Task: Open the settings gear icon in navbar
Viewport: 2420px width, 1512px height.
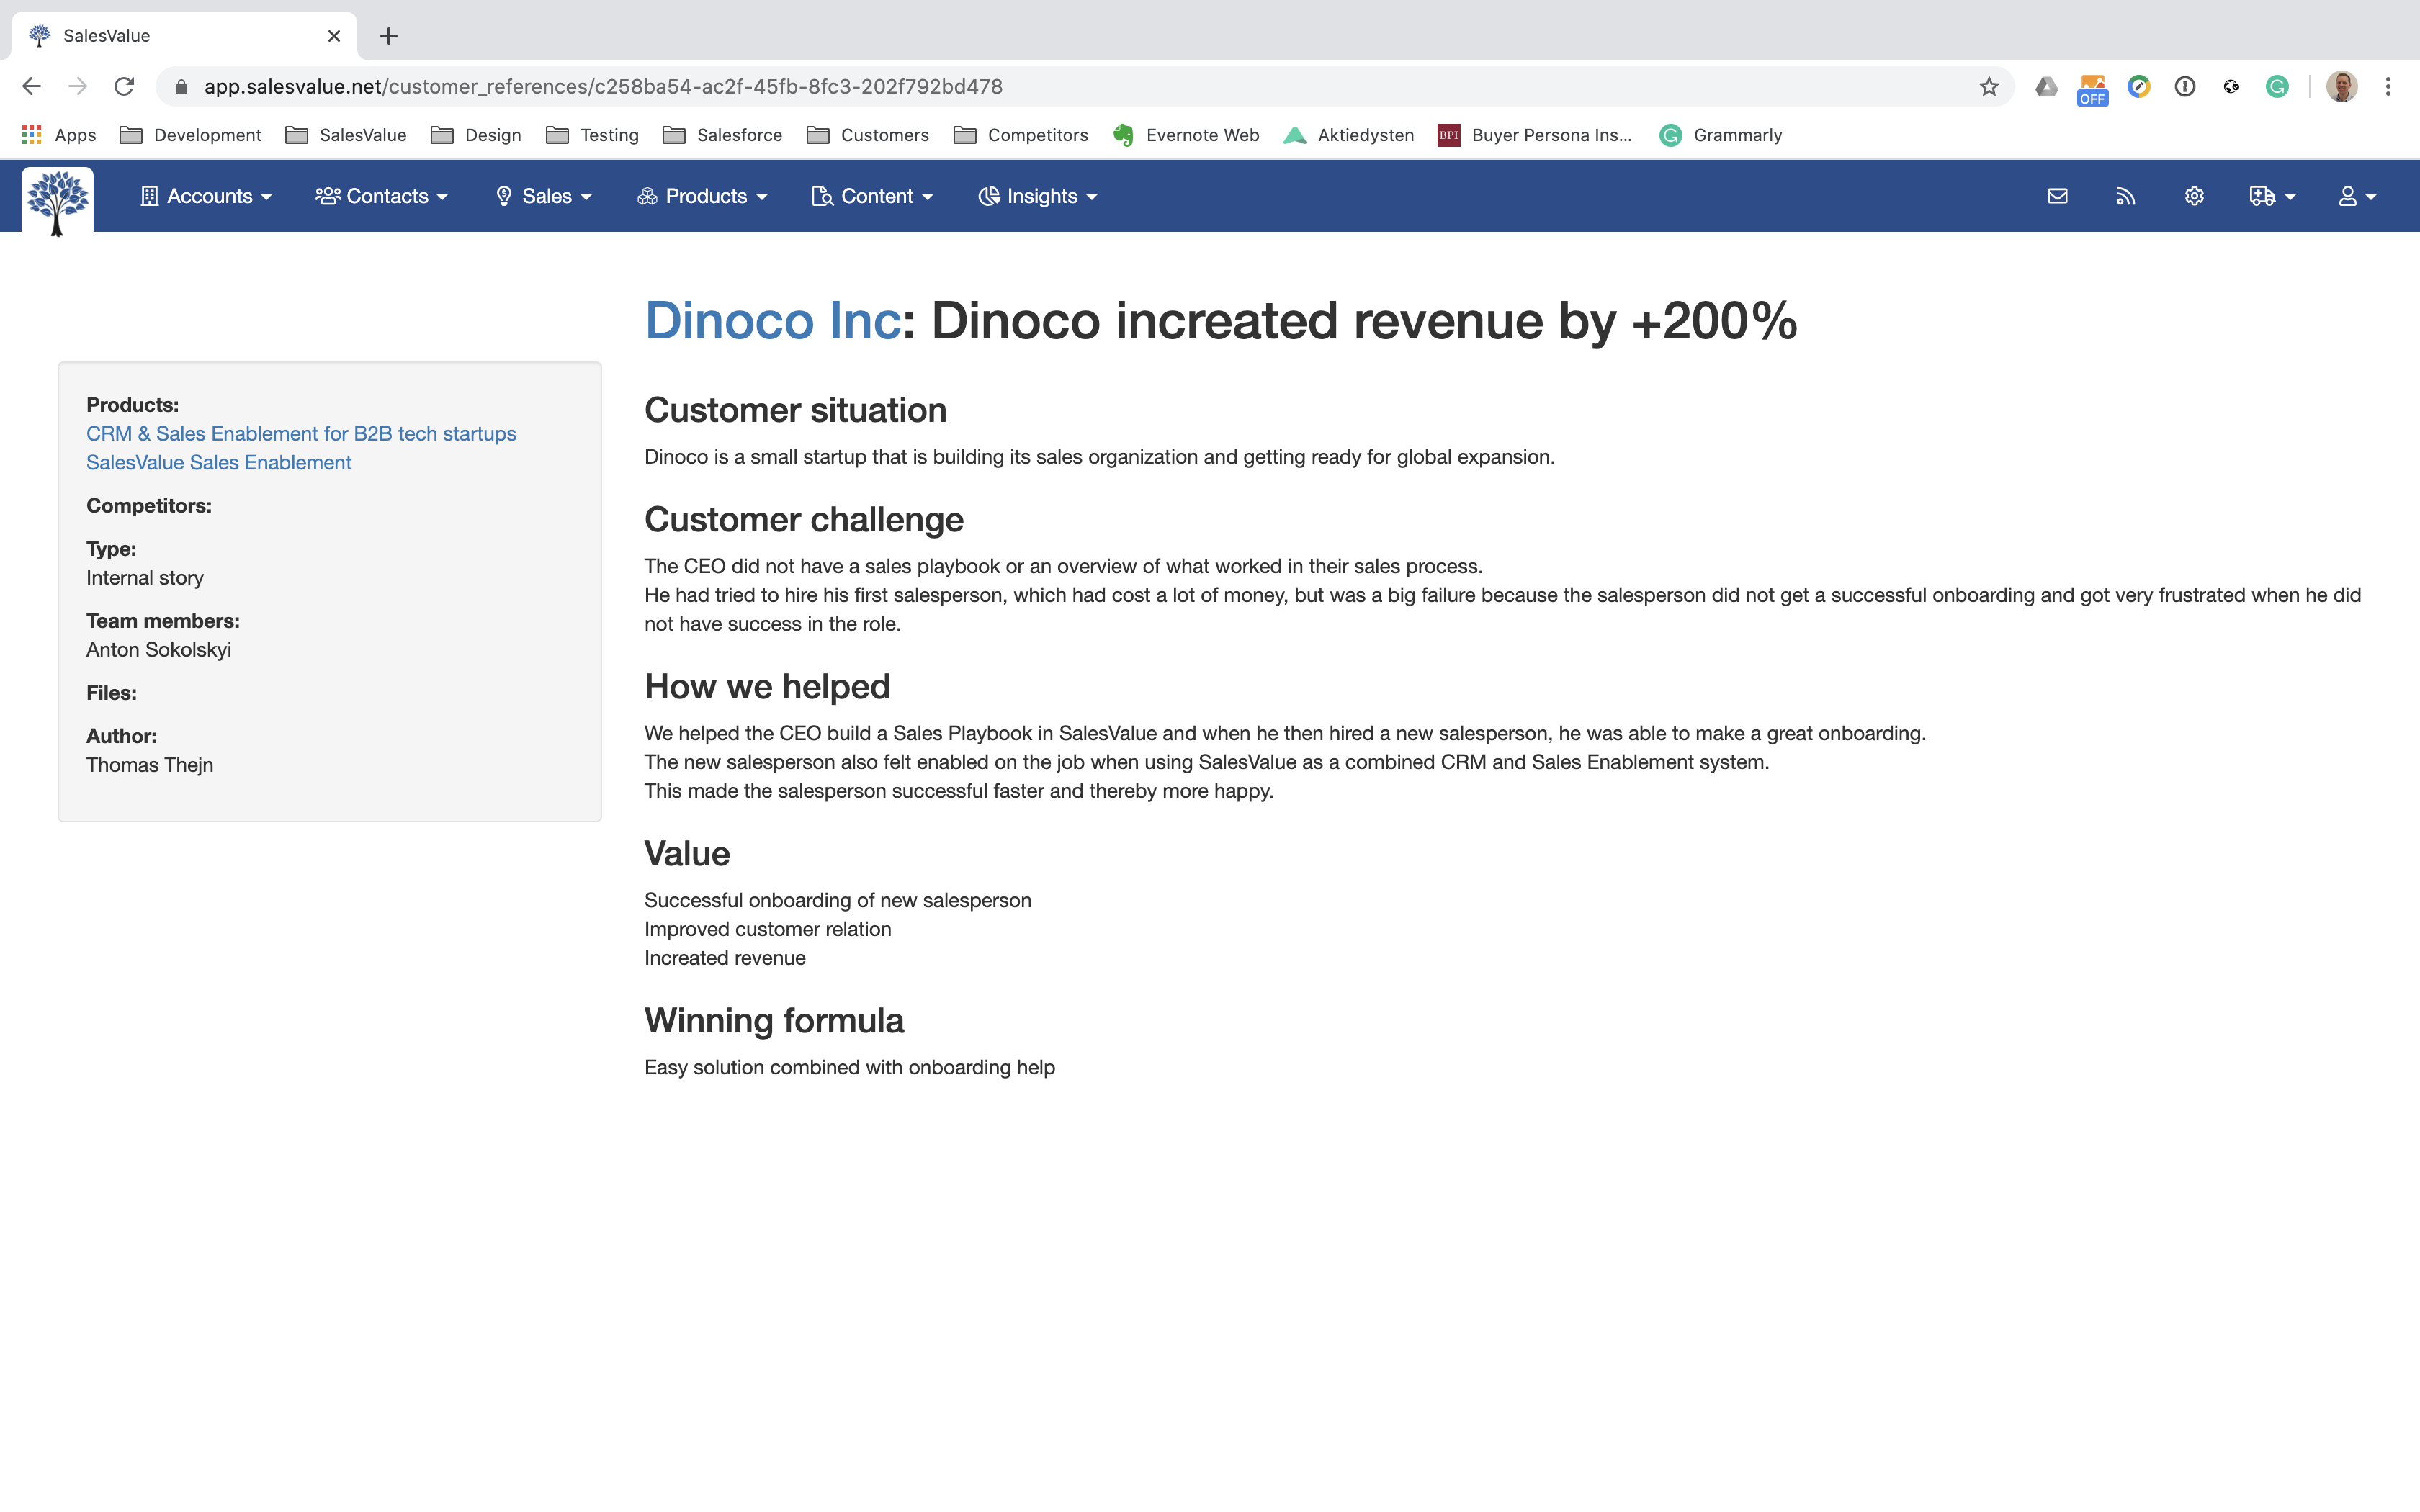Action: click(2194, 196)
